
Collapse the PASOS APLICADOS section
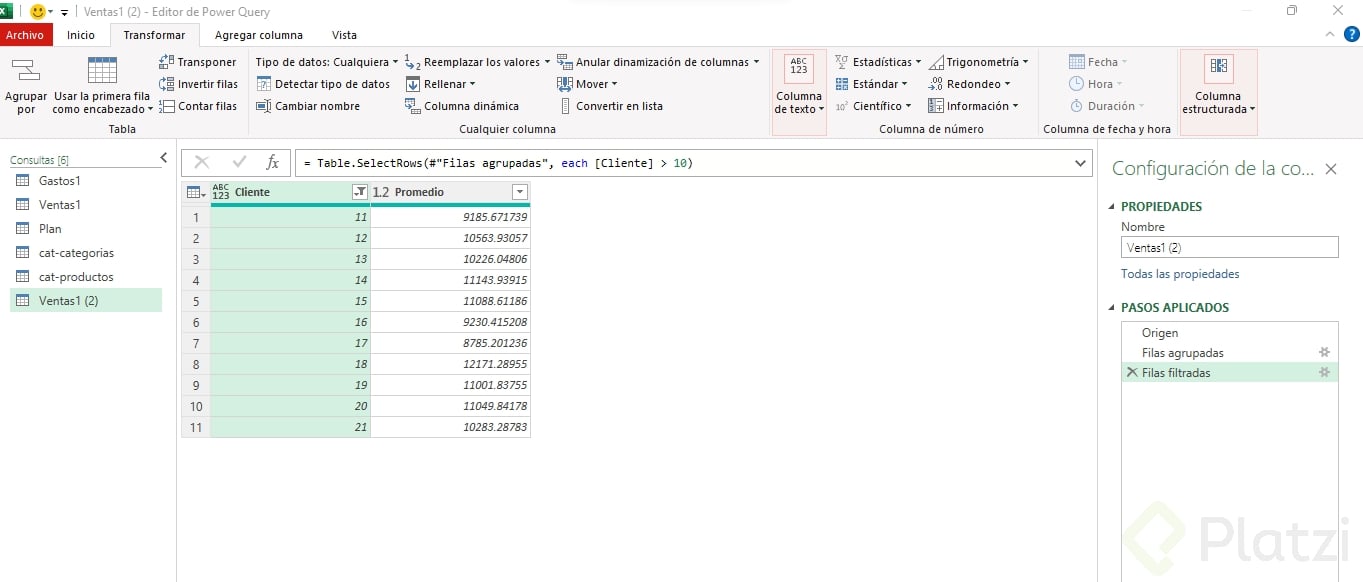tap(1111, 308)
